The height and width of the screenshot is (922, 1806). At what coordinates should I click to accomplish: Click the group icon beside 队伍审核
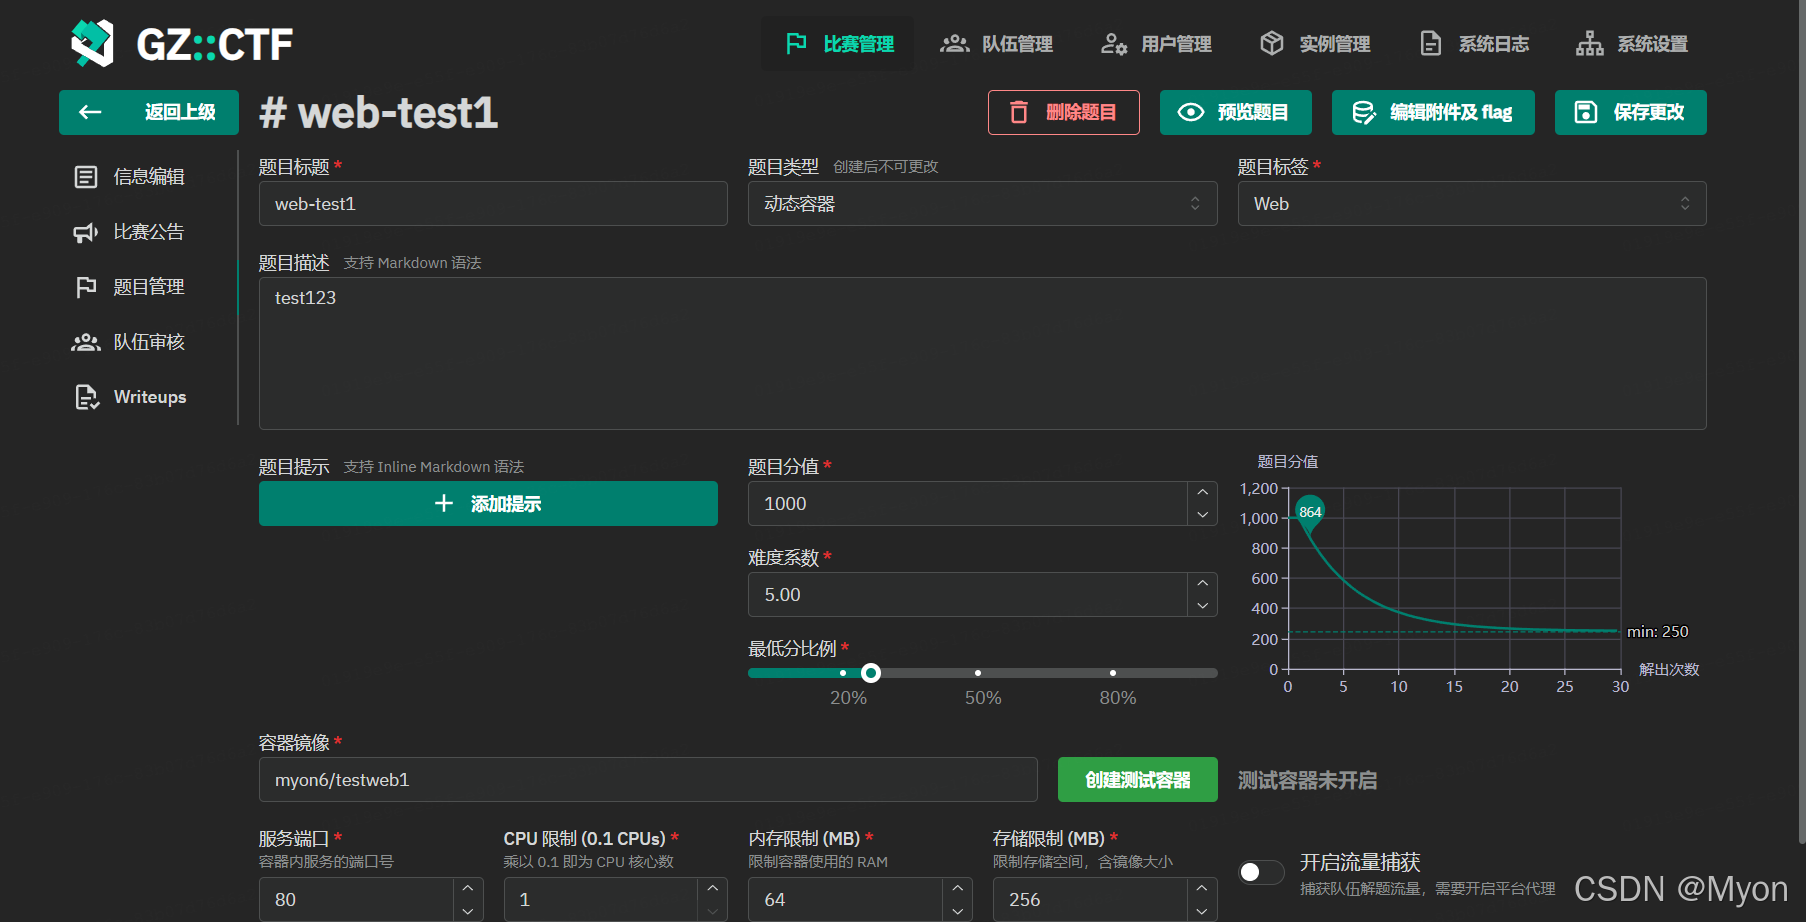[86, 342]
